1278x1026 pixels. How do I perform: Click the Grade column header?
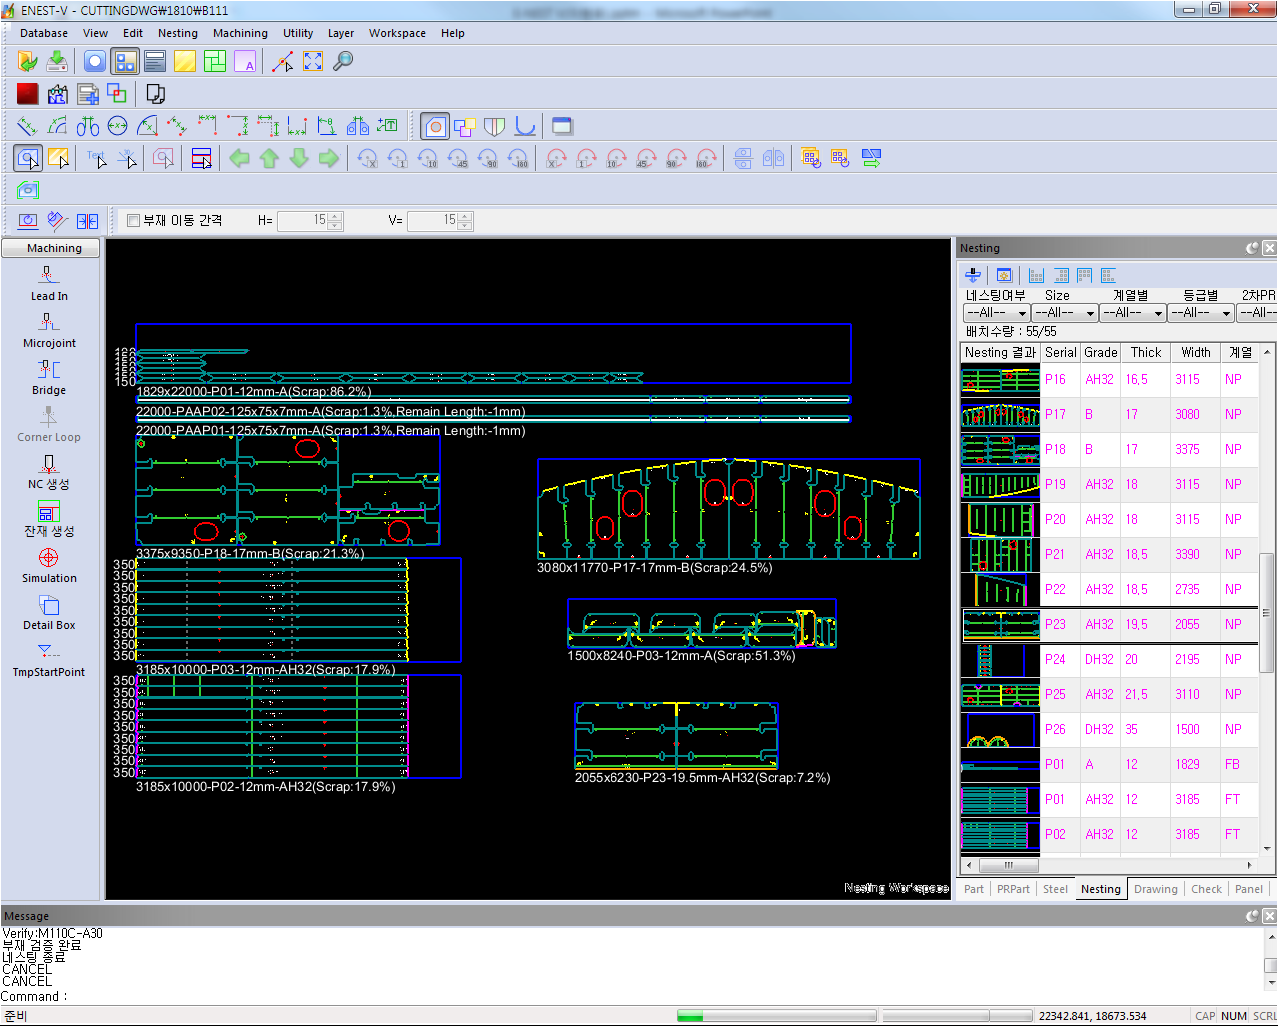[1100, 352]
